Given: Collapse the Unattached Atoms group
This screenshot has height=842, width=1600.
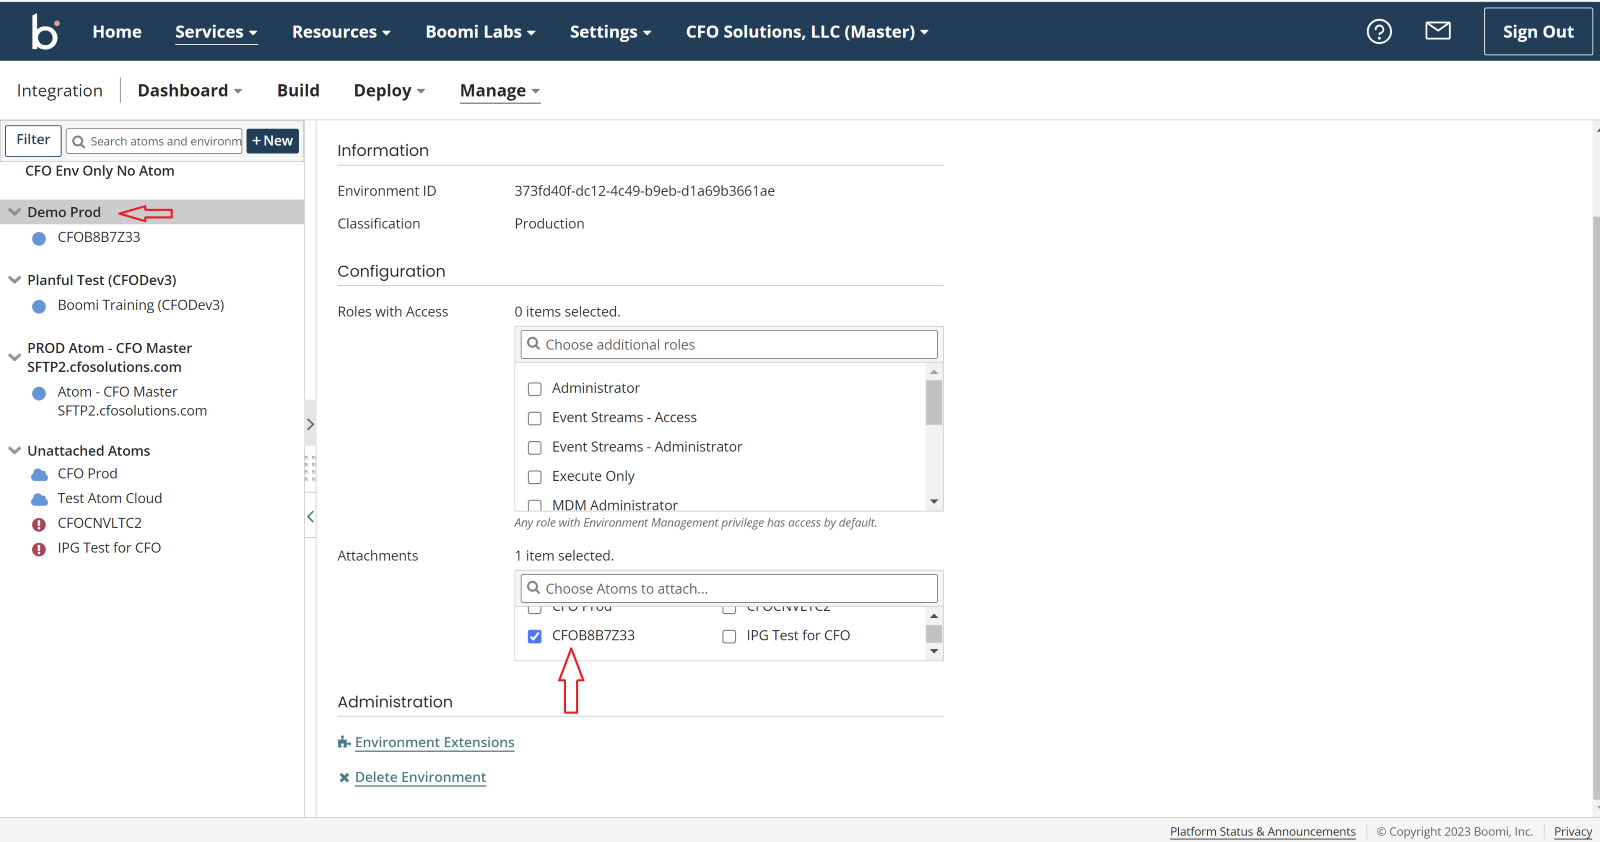Looking at the screenshot, I should [15, 451].
